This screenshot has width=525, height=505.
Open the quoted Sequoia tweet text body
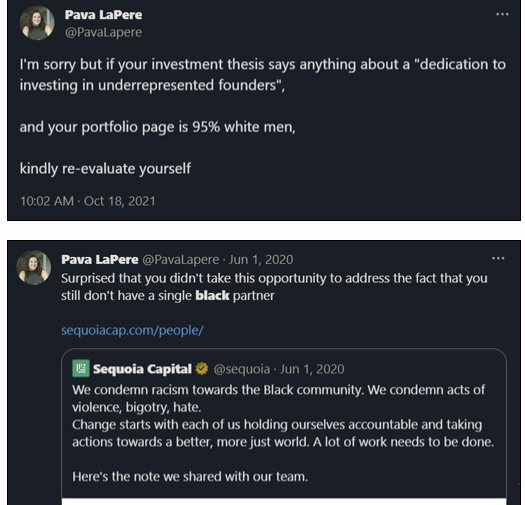click(x=283, y=433)
